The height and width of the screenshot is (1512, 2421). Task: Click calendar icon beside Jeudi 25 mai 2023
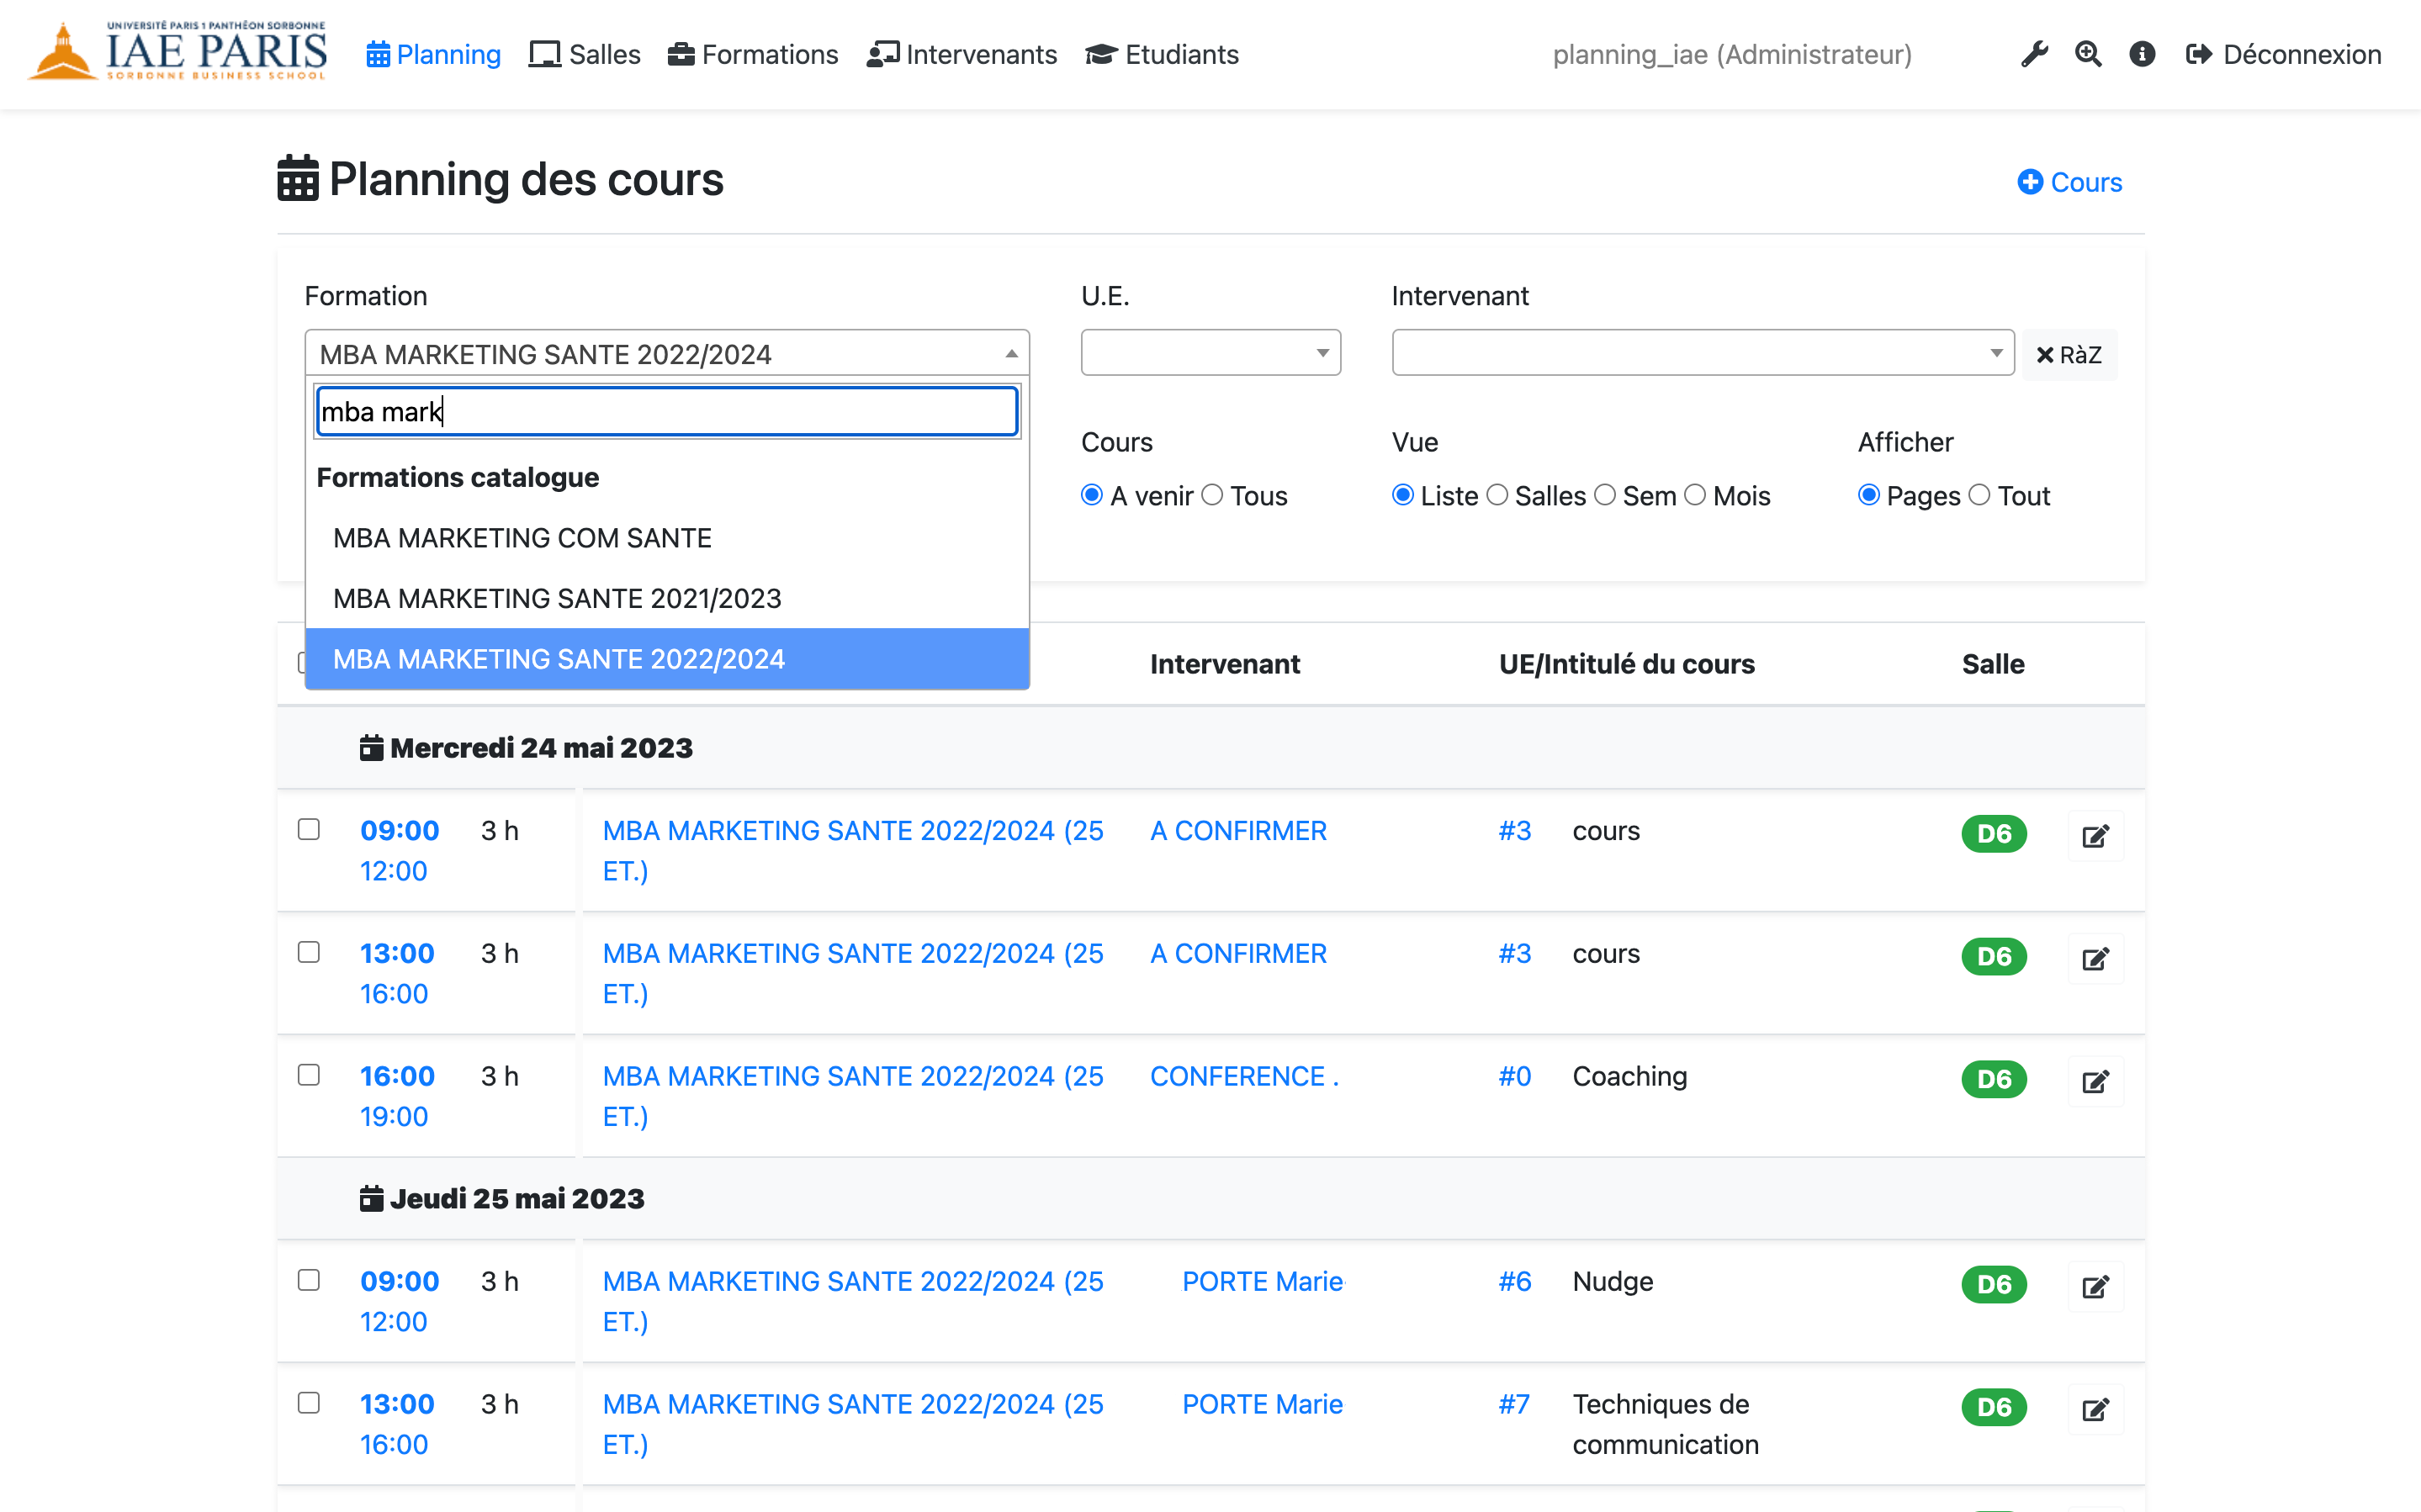coord(372,1198)
